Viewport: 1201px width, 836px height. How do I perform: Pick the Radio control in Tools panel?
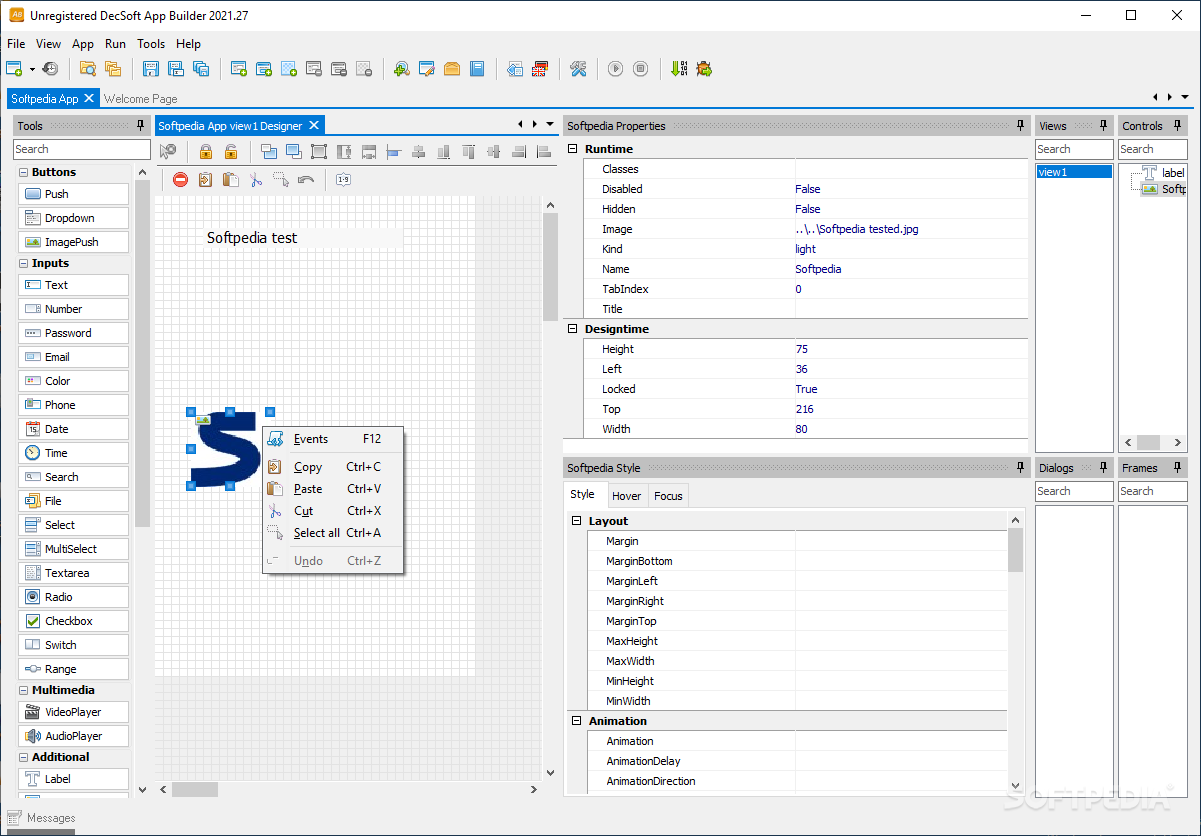(x=73, y=597)
